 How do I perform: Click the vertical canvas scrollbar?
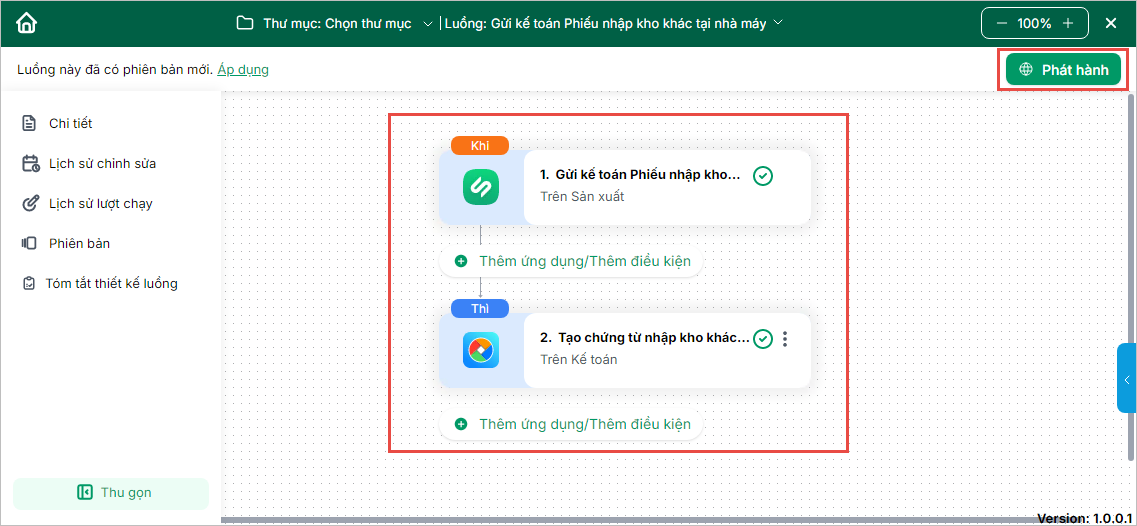[1132, 277]
